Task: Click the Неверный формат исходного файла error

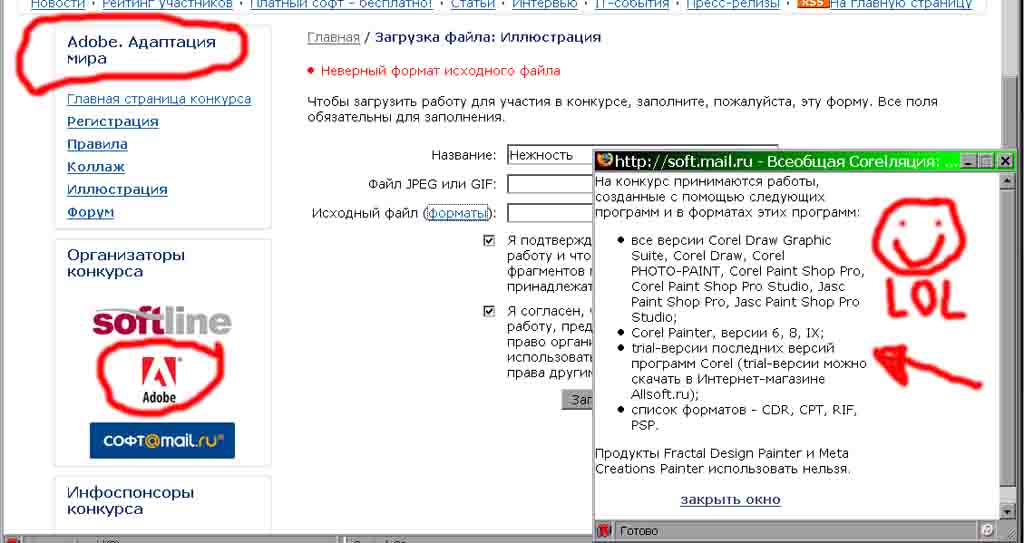Action: (440, 71)
